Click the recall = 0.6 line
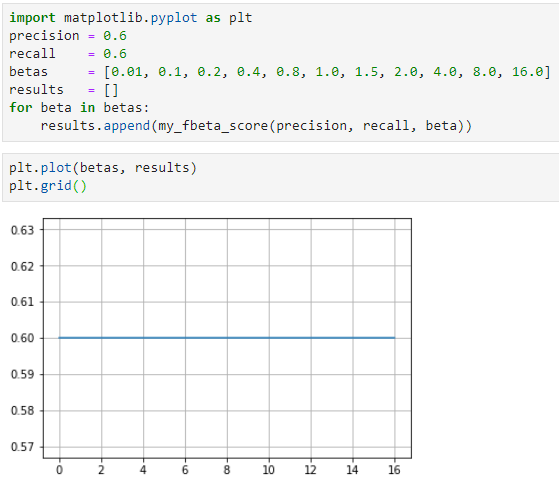Viewport: 559px width, 483px height. (x=68, y=53)
